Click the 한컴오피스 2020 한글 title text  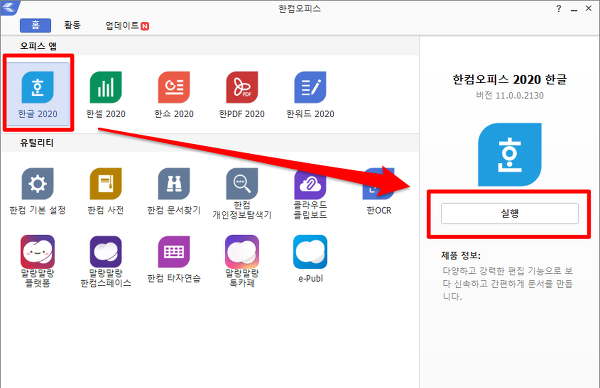point(510,79)
